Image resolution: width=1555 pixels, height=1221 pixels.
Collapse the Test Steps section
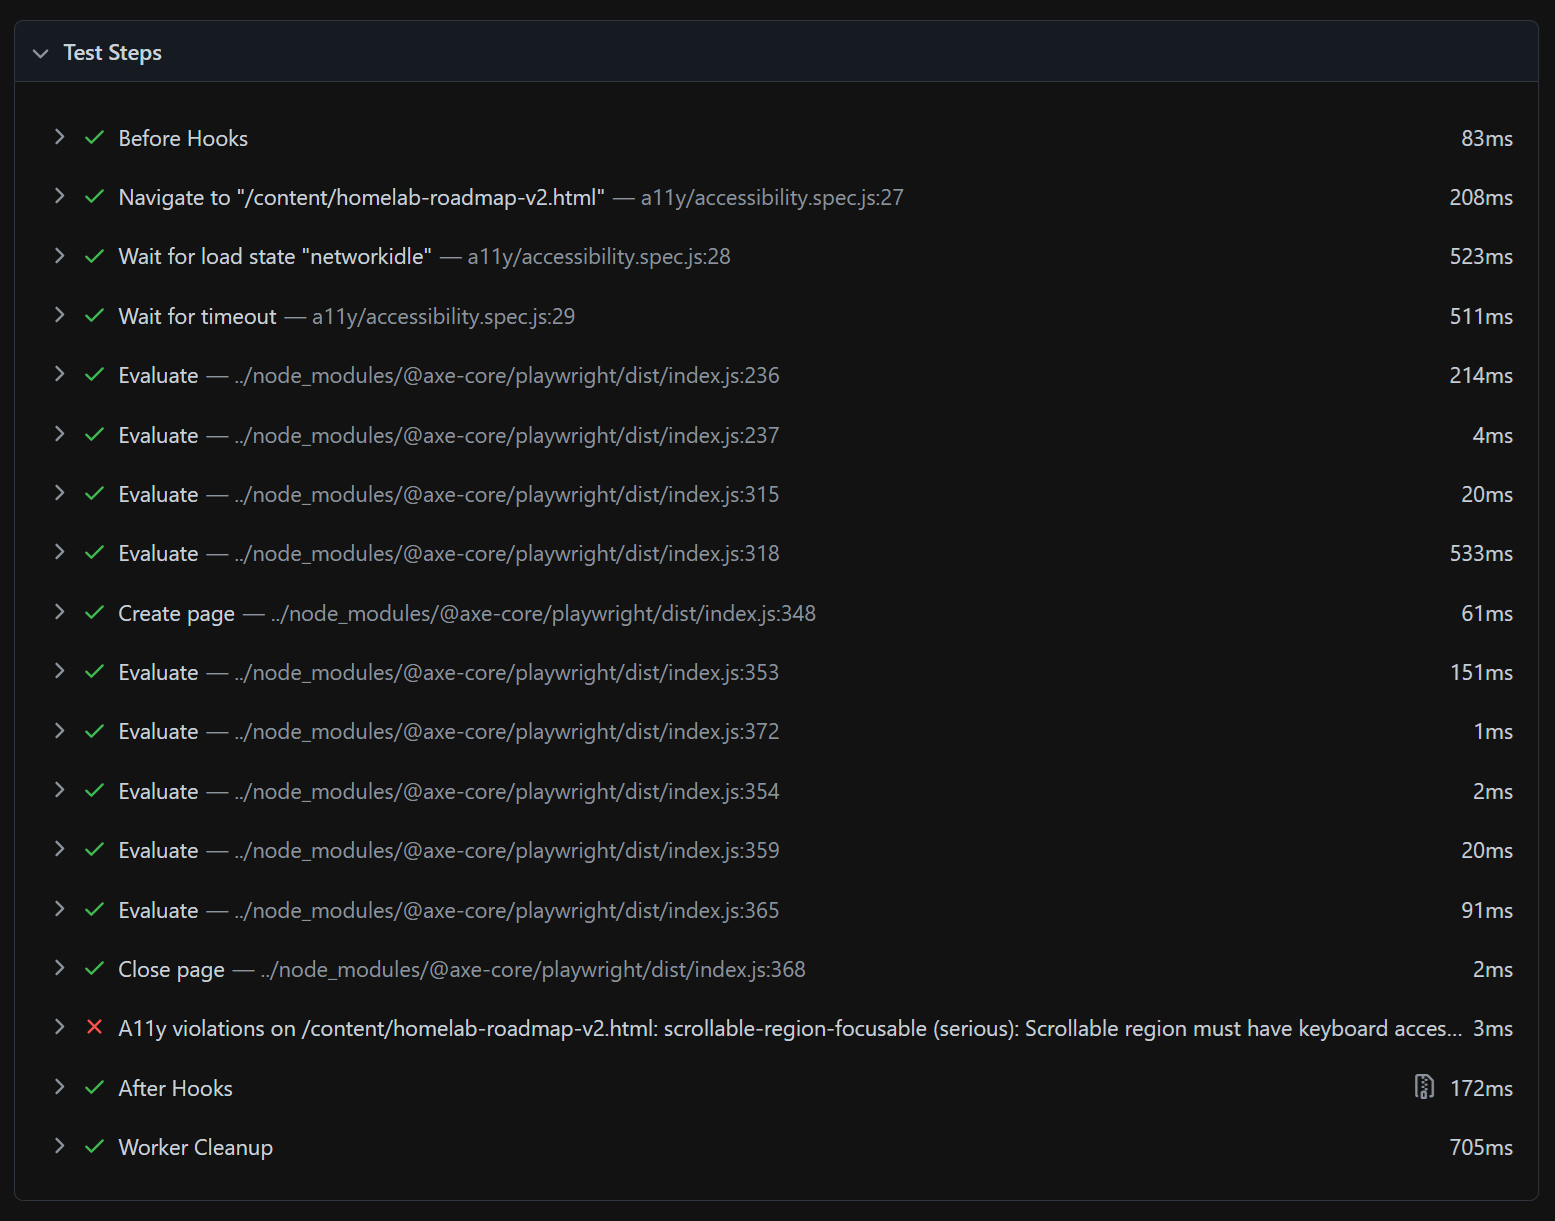pos(40,53)
